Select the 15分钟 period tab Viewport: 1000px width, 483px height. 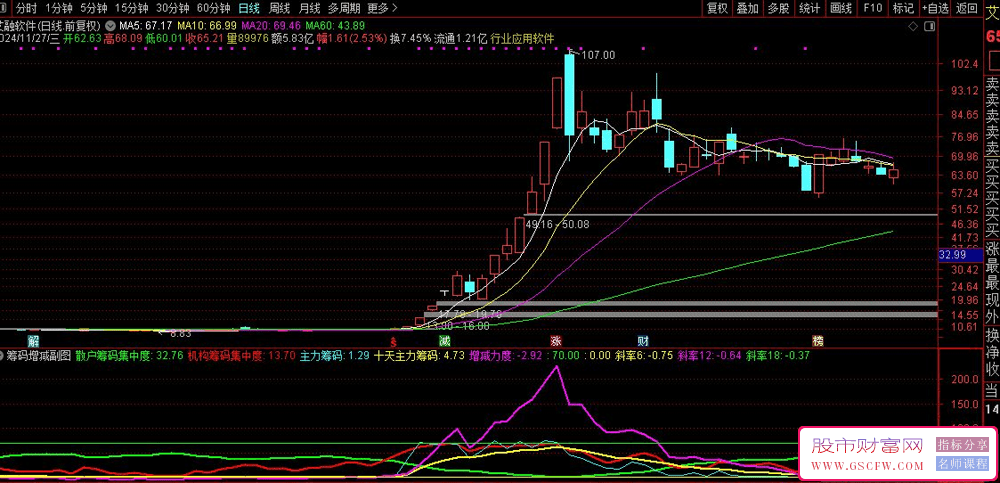[131, 8]
